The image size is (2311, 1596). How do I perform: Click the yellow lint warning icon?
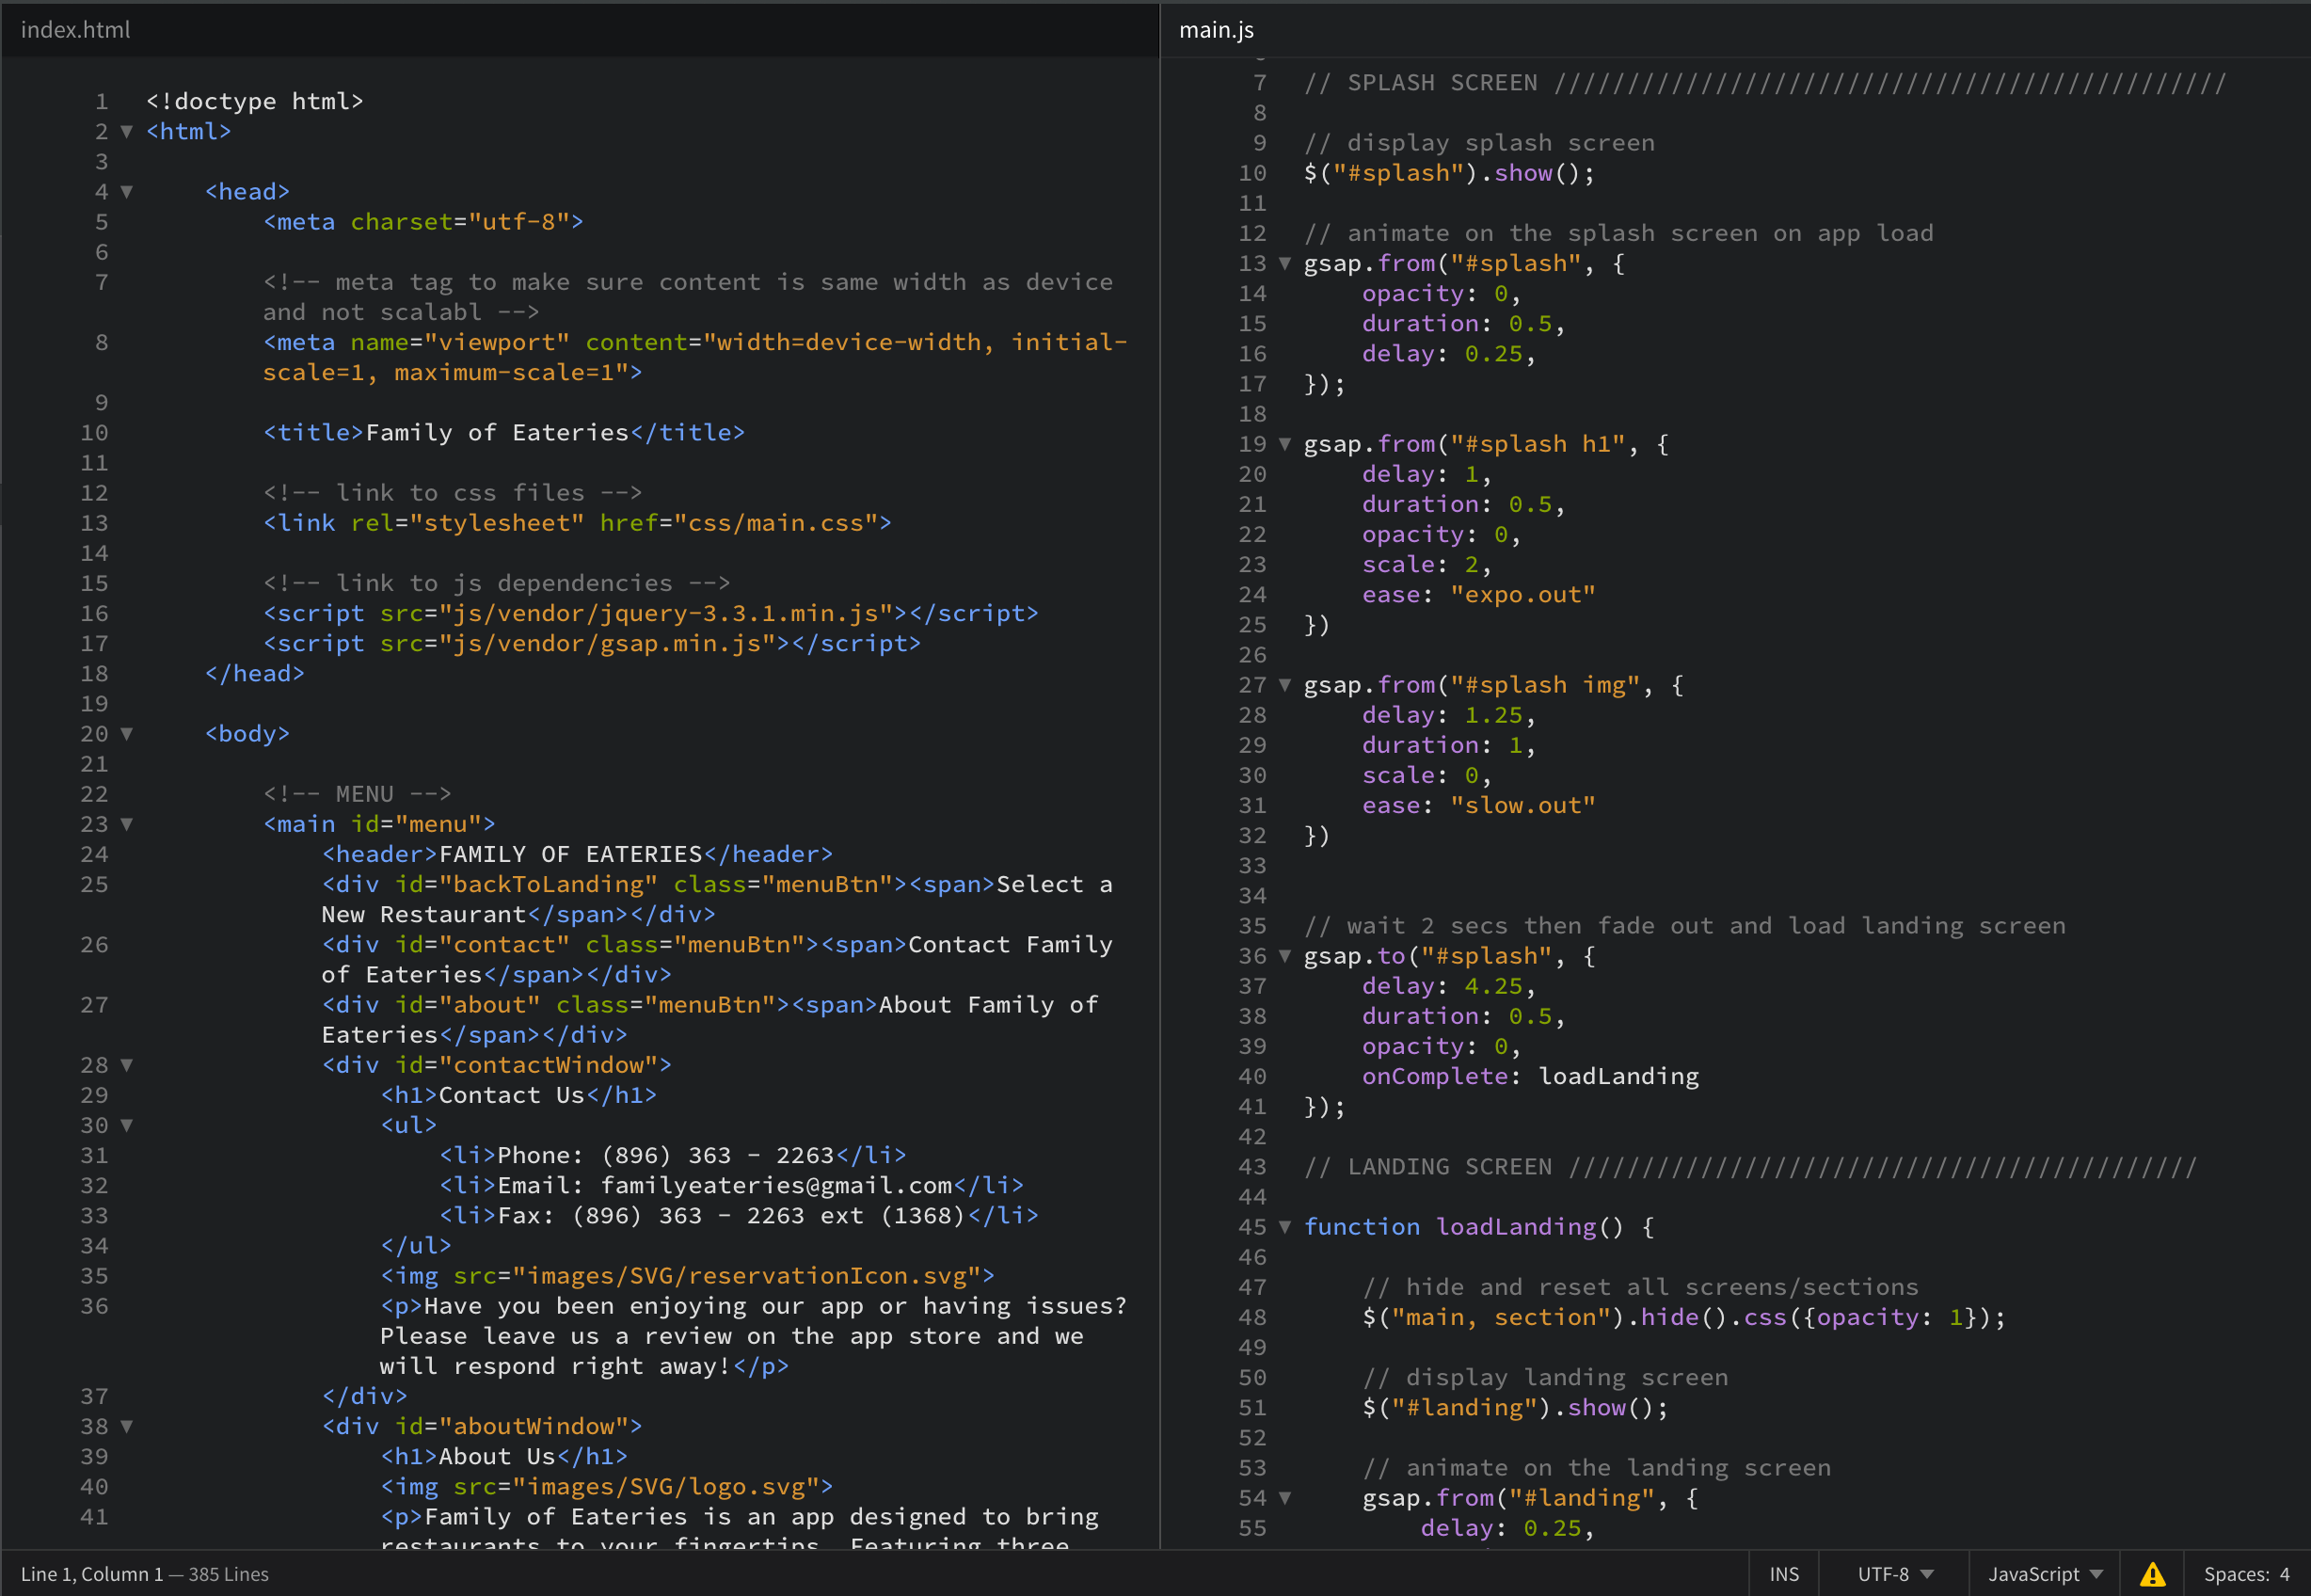[x=2152, y=1574]
